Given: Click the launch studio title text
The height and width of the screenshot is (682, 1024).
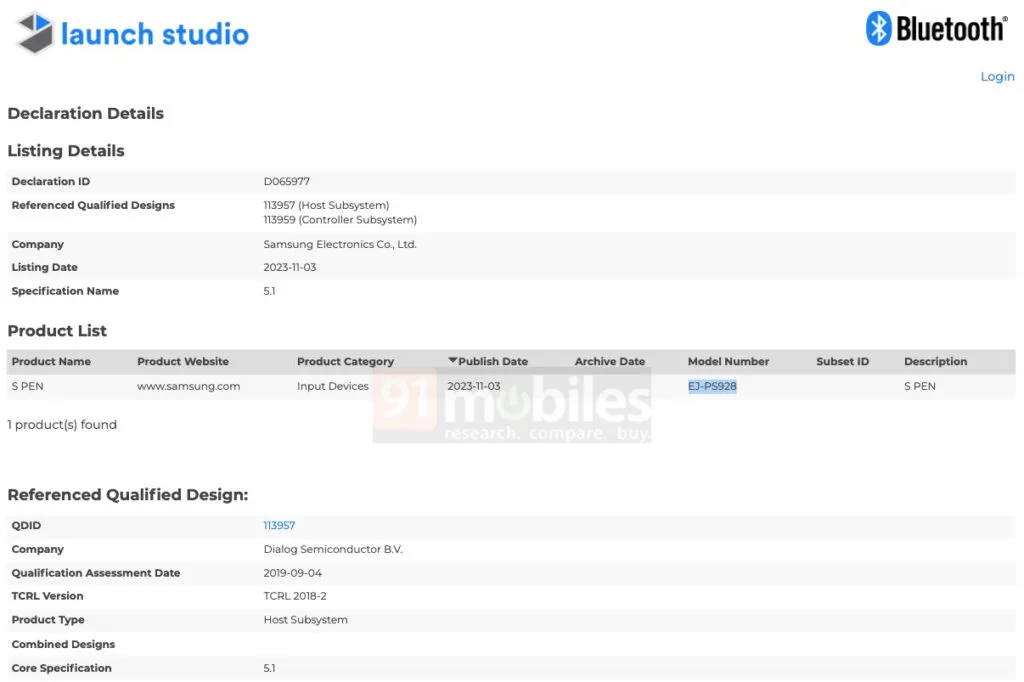Looking at the screenshot, I should [x=155, y=34].
